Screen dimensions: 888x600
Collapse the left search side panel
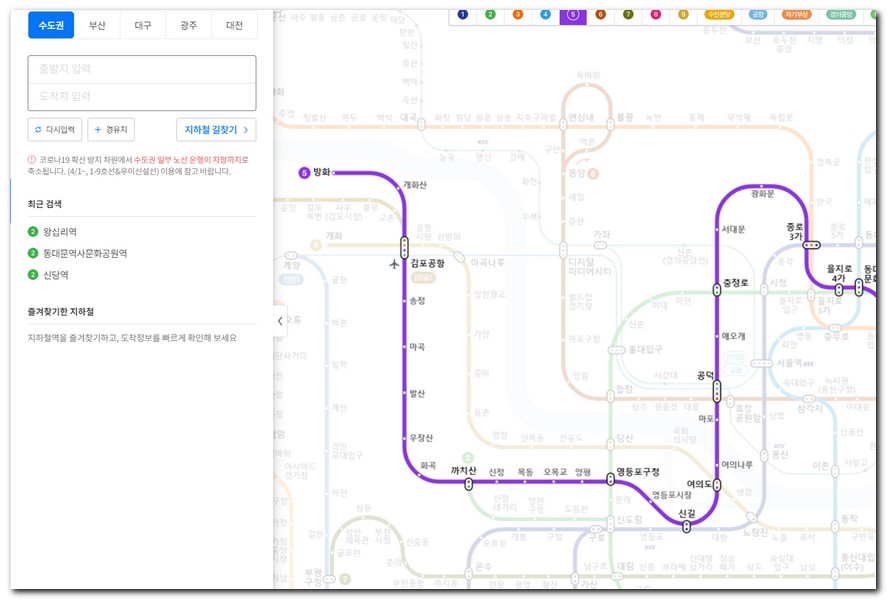click(280, 320)
